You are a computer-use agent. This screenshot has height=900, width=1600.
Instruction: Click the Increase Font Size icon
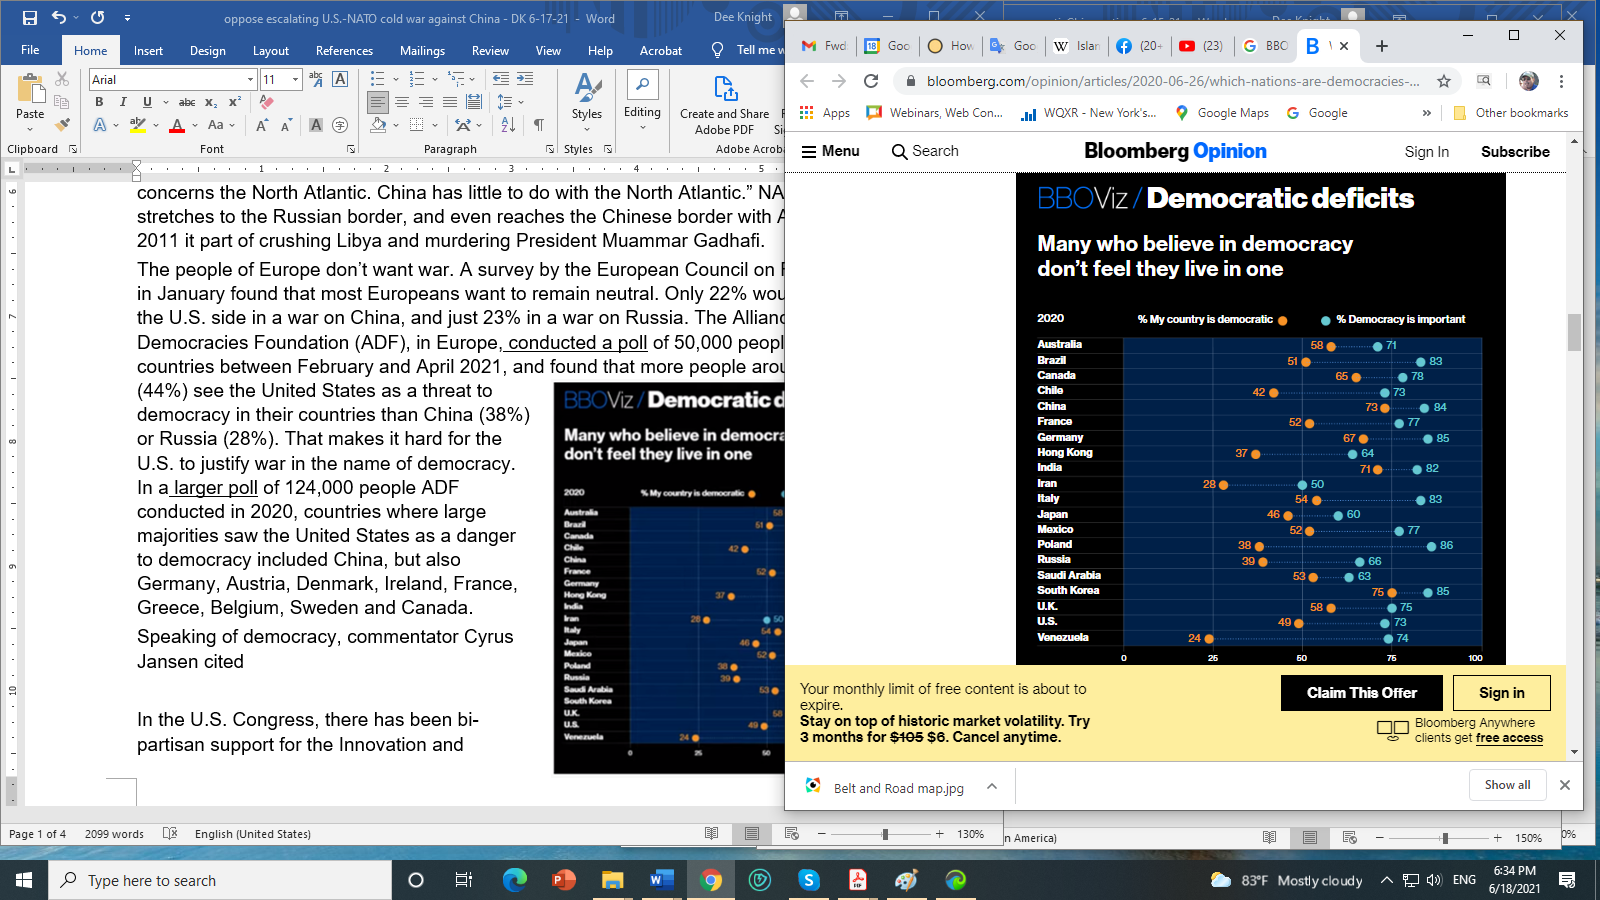pos(262,125)
